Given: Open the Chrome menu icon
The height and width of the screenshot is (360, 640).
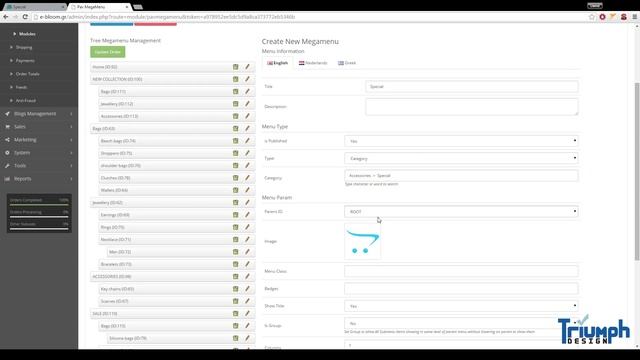Looking at the screenshot, I should tap(635, 17).
